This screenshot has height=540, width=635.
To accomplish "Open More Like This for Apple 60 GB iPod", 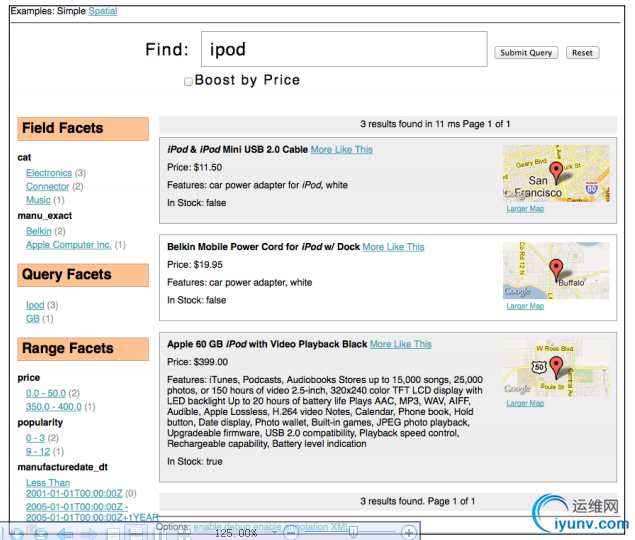I will (x=401, y=344).
